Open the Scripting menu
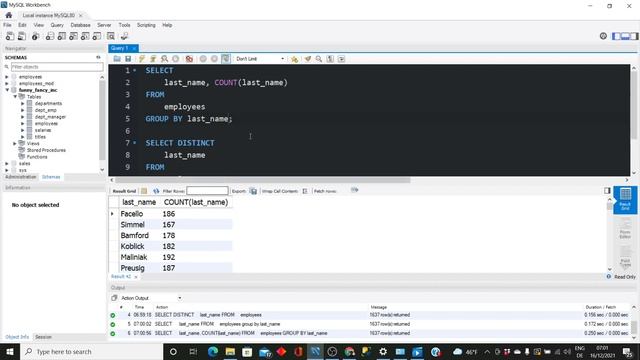 tap(146, 25)
